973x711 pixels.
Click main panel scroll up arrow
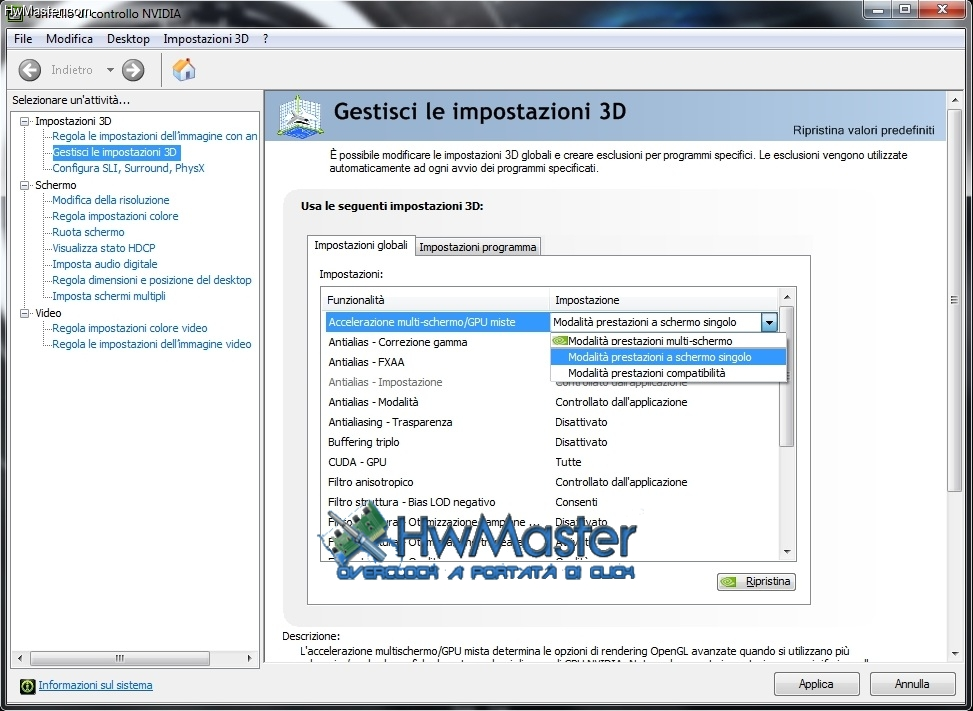954,99
